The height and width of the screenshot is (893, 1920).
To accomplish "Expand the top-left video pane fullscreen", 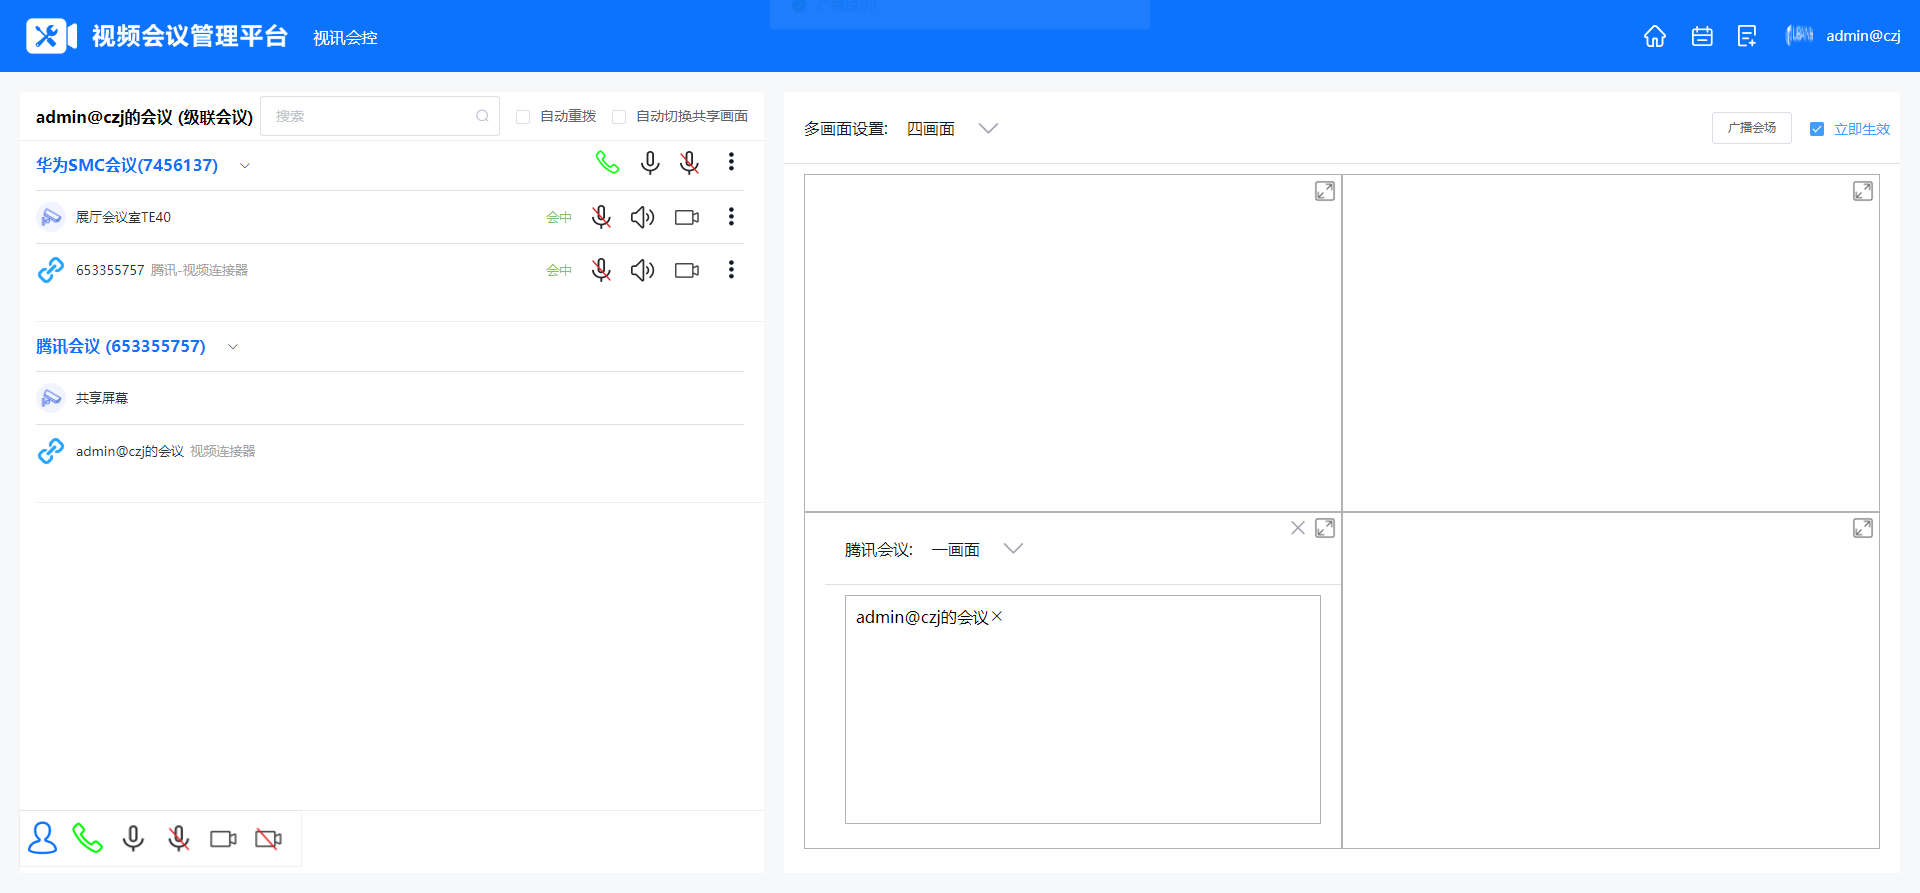I will click(x=1325, y=191).
